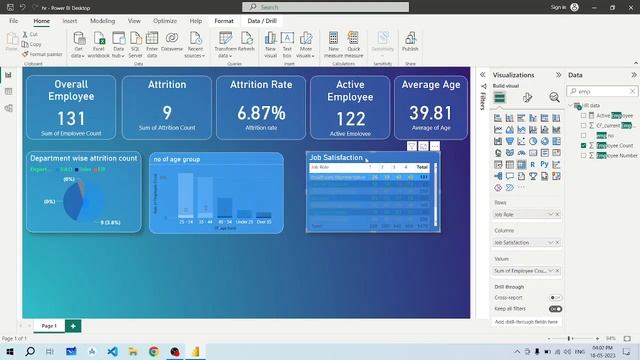
Task: Activate Format painter
Action: (x=42, y=54)
